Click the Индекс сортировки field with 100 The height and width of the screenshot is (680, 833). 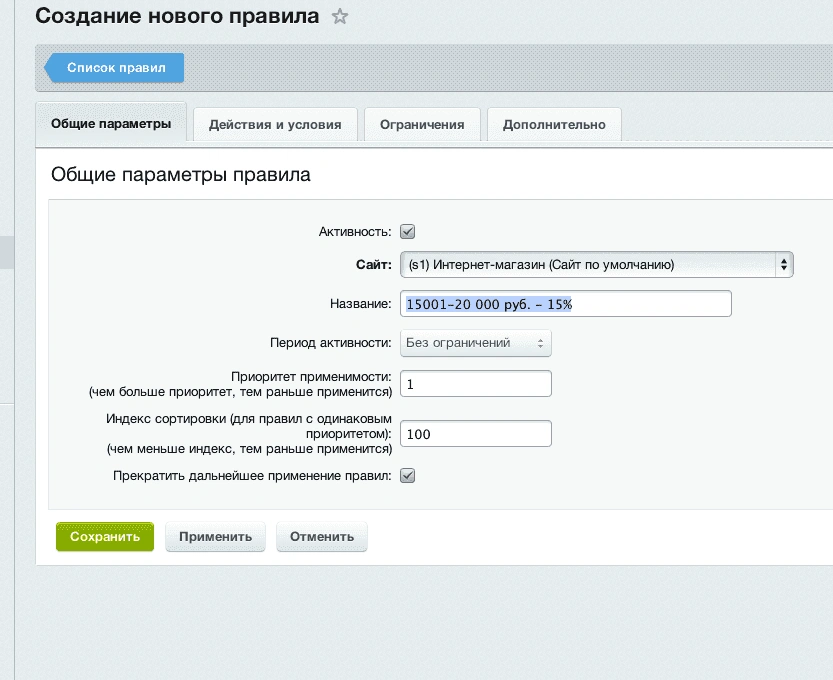pyautogui.click(x=475, y=434)
